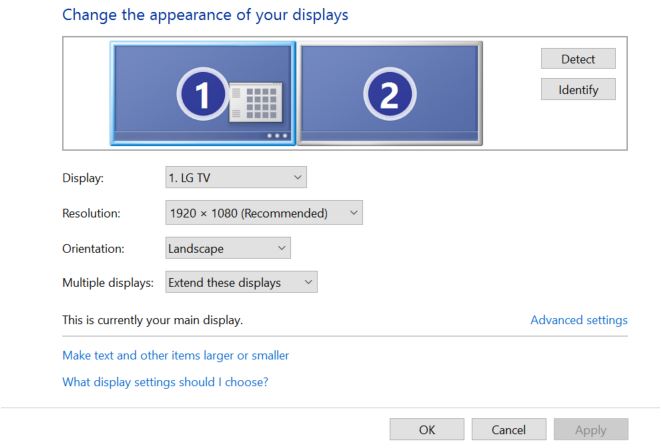Expand the Resolution dropdown

(x=262, y=213)
